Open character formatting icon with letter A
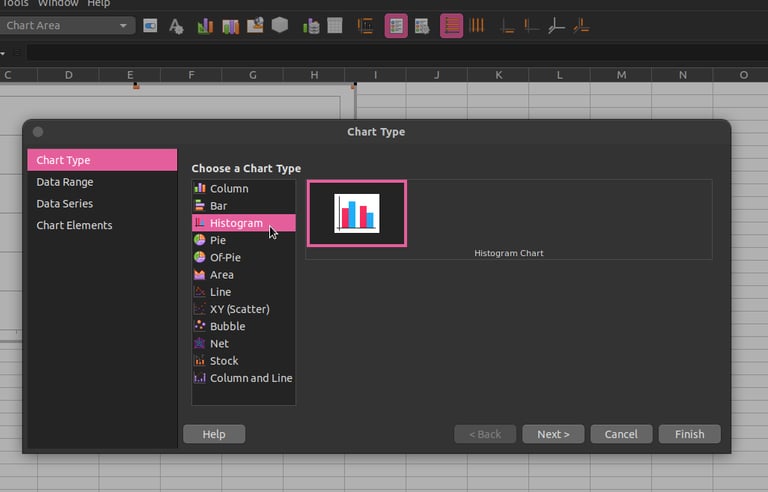The width and height of the screenshot is (768, 492). (176, 25)
